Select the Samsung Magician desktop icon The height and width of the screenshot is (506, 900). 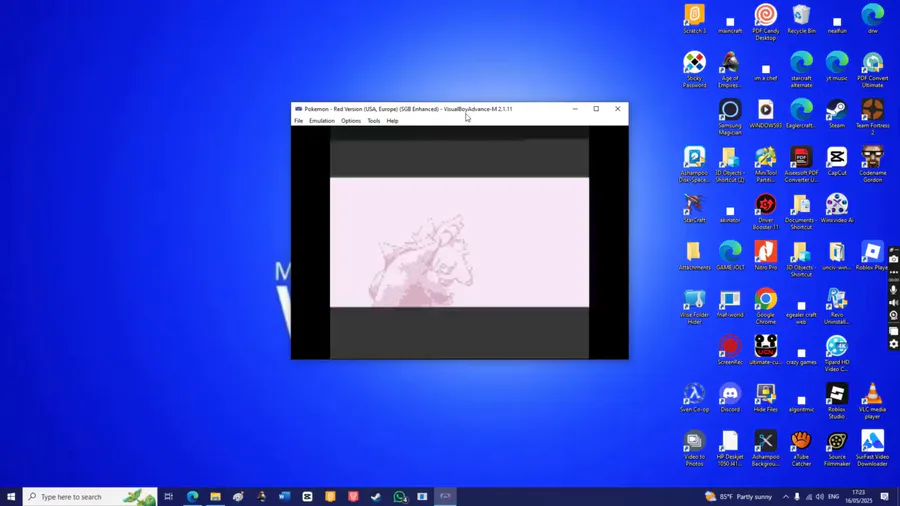(730, 117)
